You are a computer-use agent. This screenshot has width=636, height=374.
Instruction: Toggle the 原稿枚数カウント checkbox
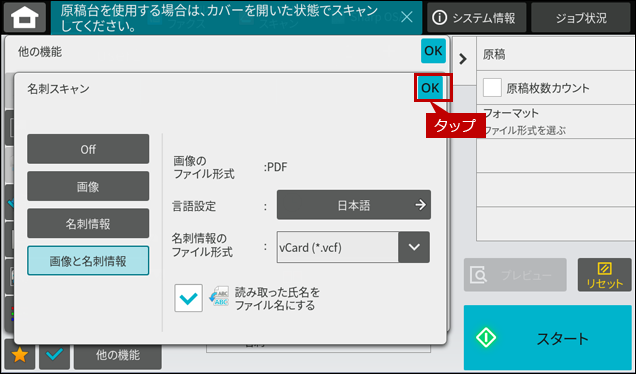coord(492,88)
